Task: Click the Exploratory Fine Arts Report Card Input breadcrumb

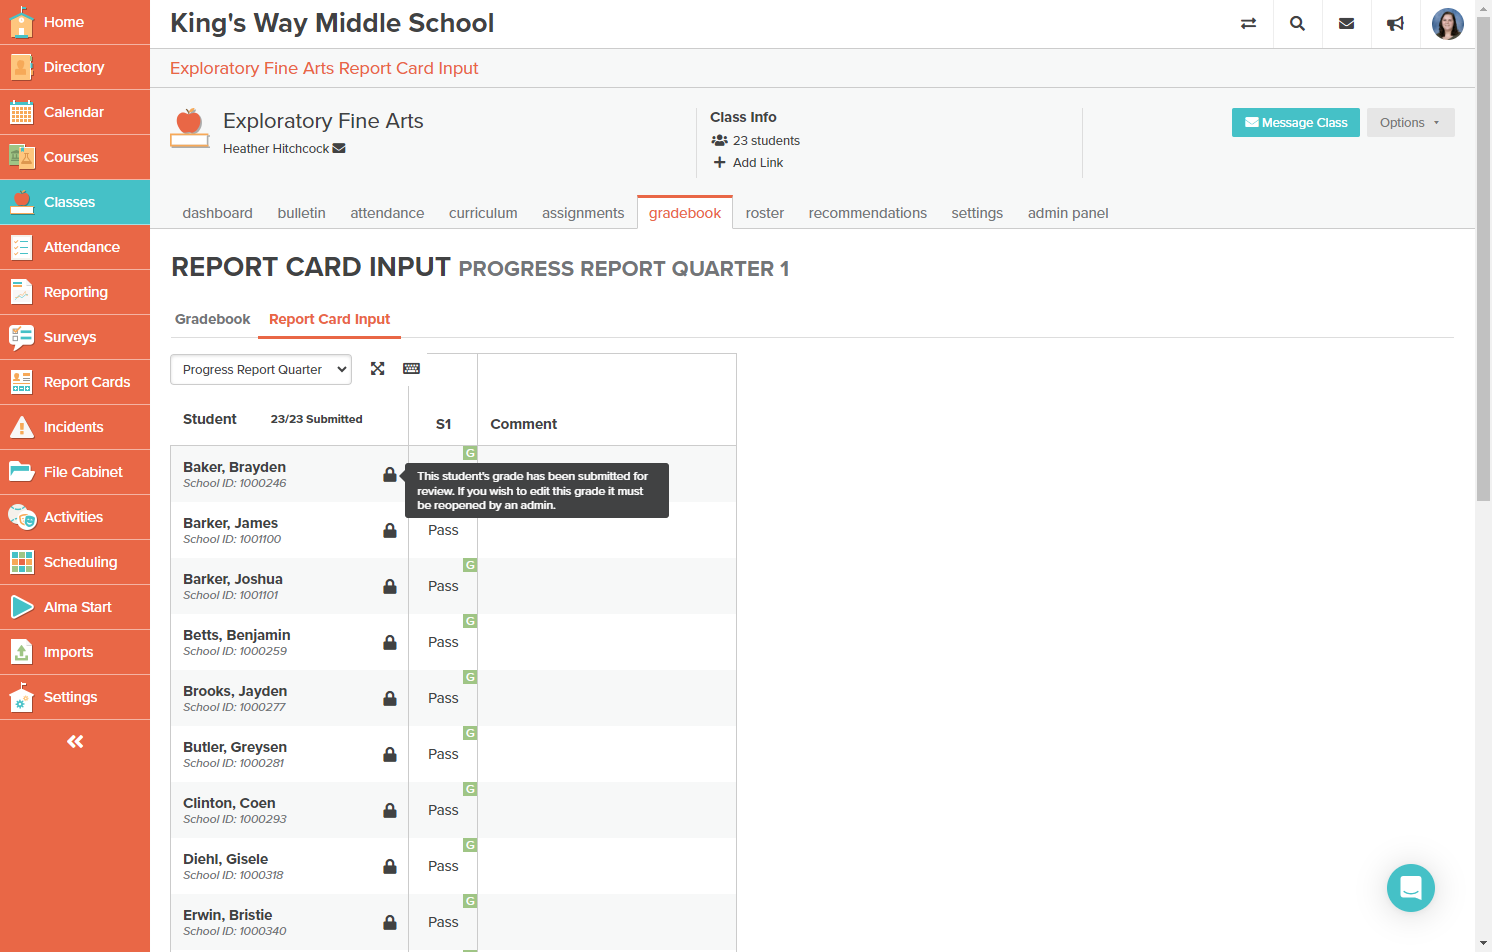Action: click(324, 68)
